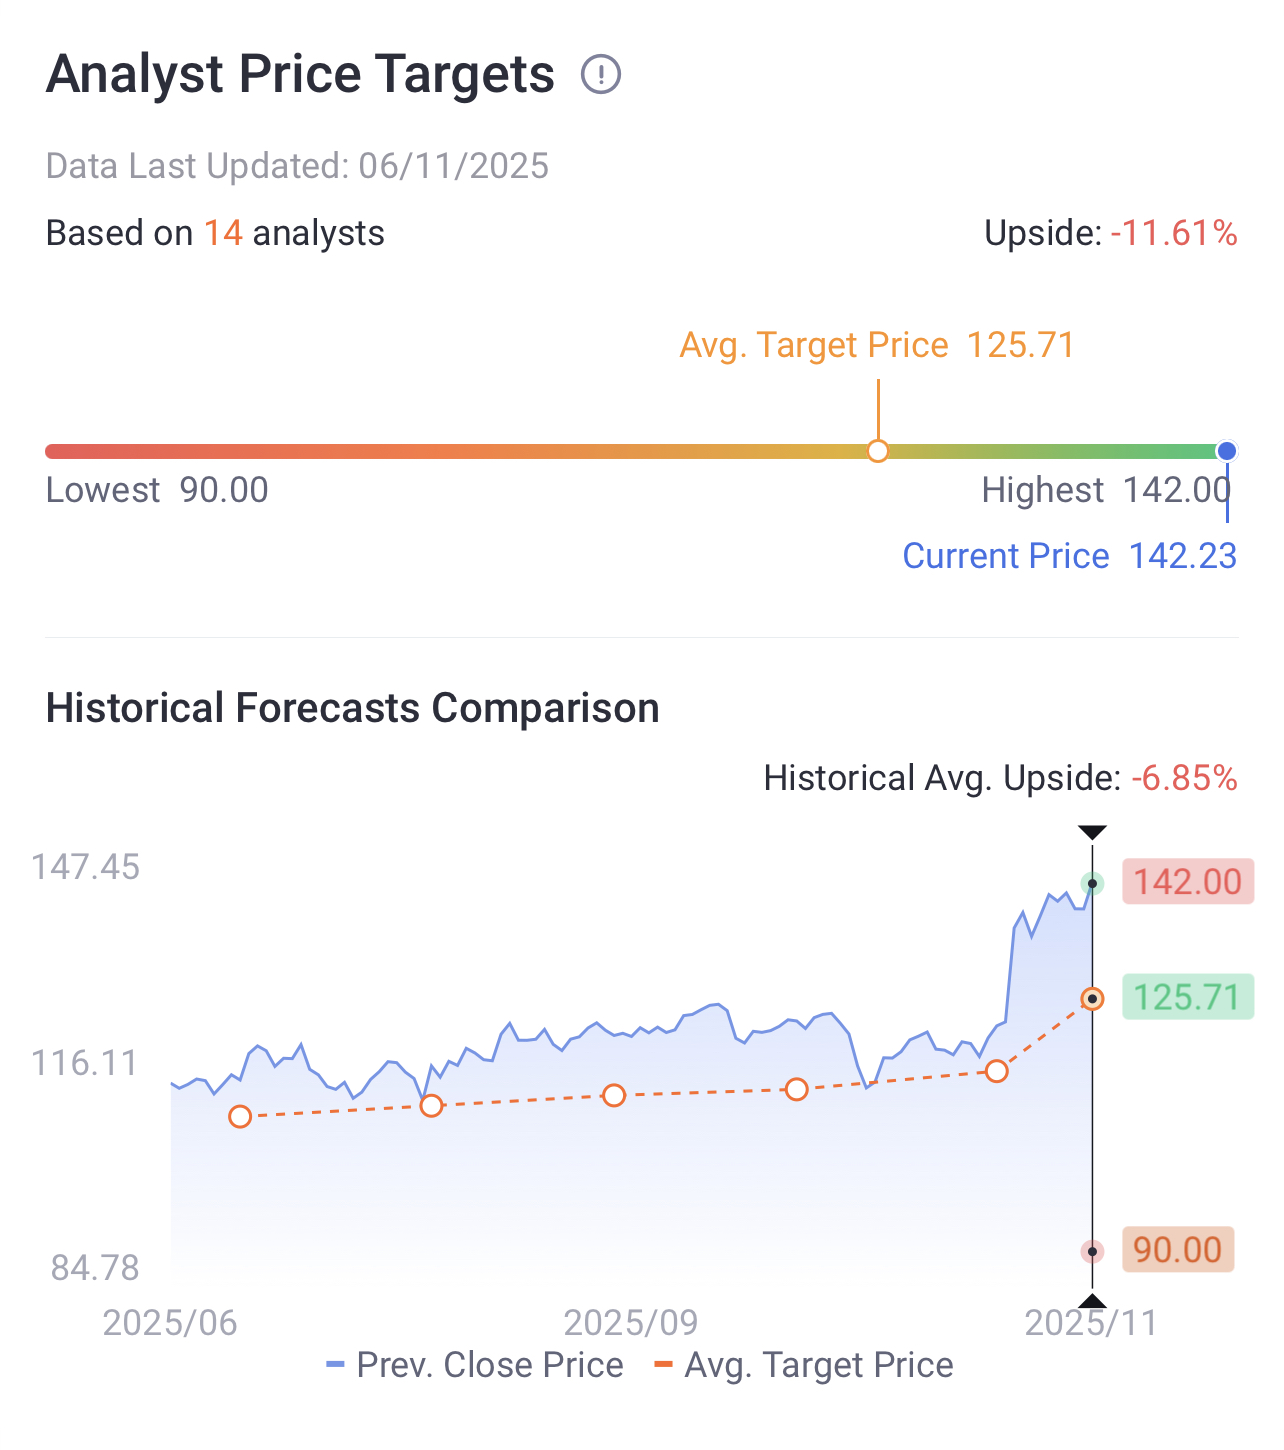Click the second orange target data point

click(431, 1105)
